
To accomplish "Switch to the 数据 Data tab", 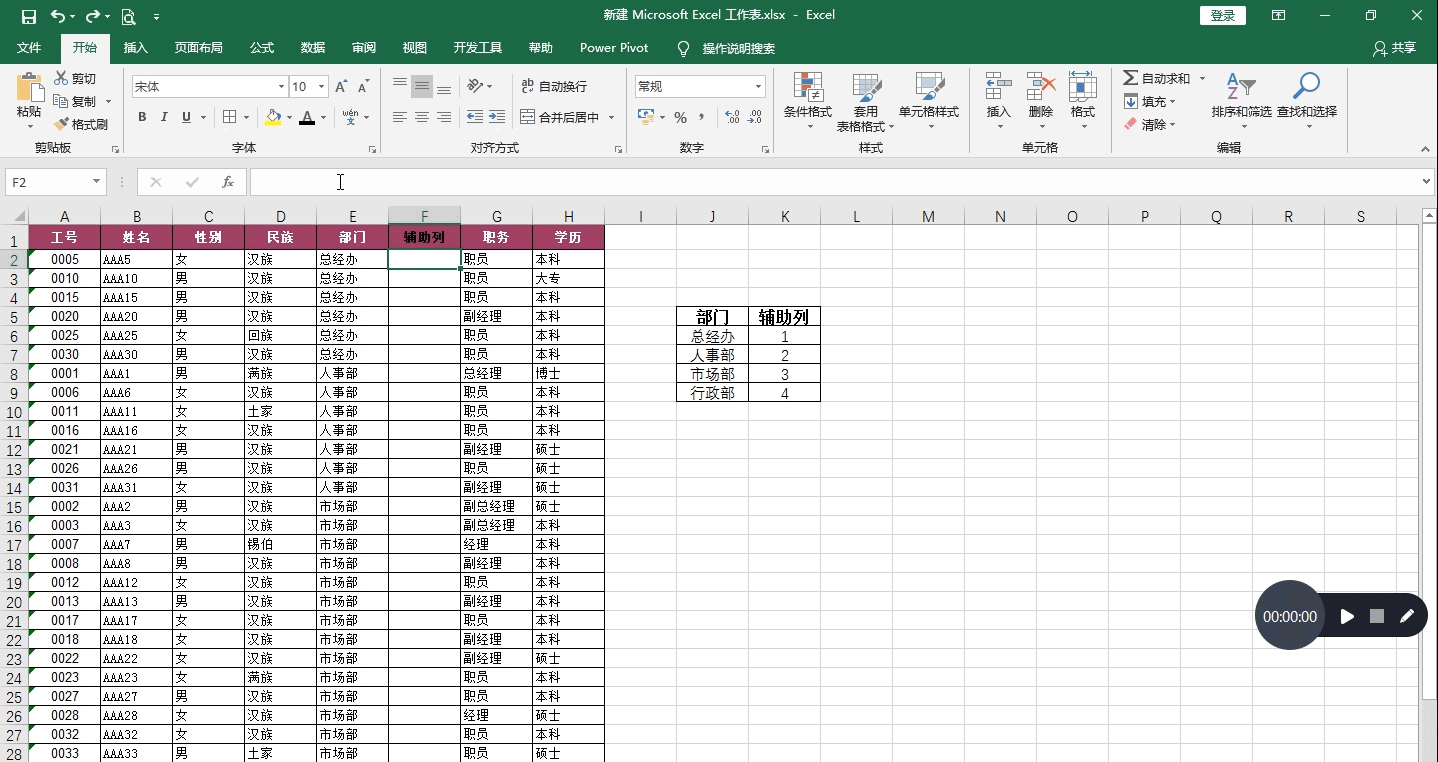I will pyautogui.click(x=313, y=48).
